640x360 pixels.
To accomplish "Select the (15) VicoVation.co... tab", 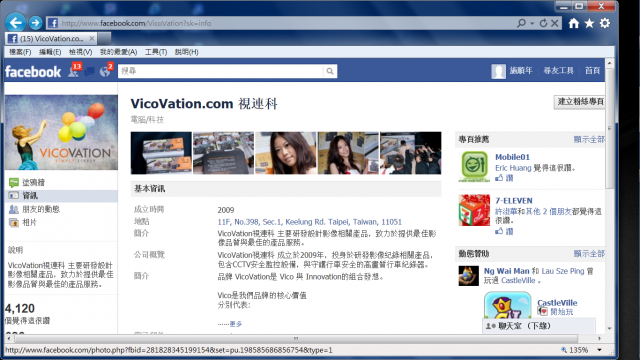I will tap(51, 38).
